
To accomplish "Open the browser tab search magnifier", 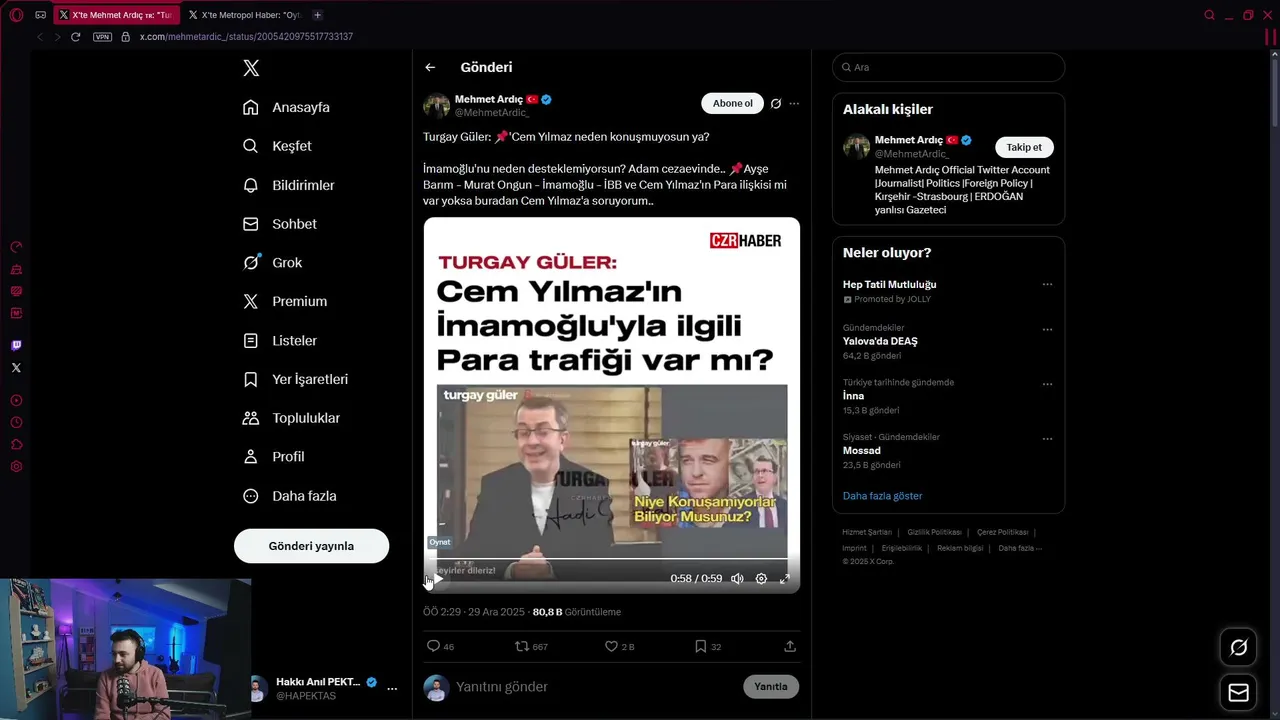I will tap(1209, 15).
